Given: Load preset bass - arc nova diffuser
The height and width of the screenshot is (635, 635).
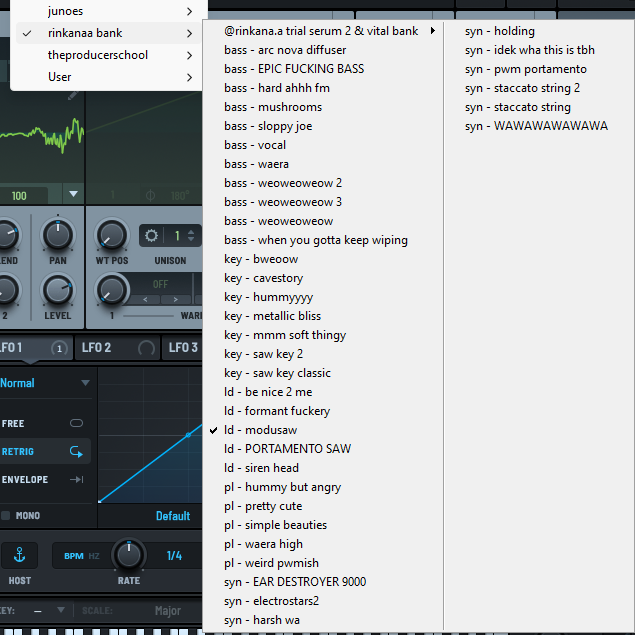Looking at the screenshot, I should click(323, 50).
